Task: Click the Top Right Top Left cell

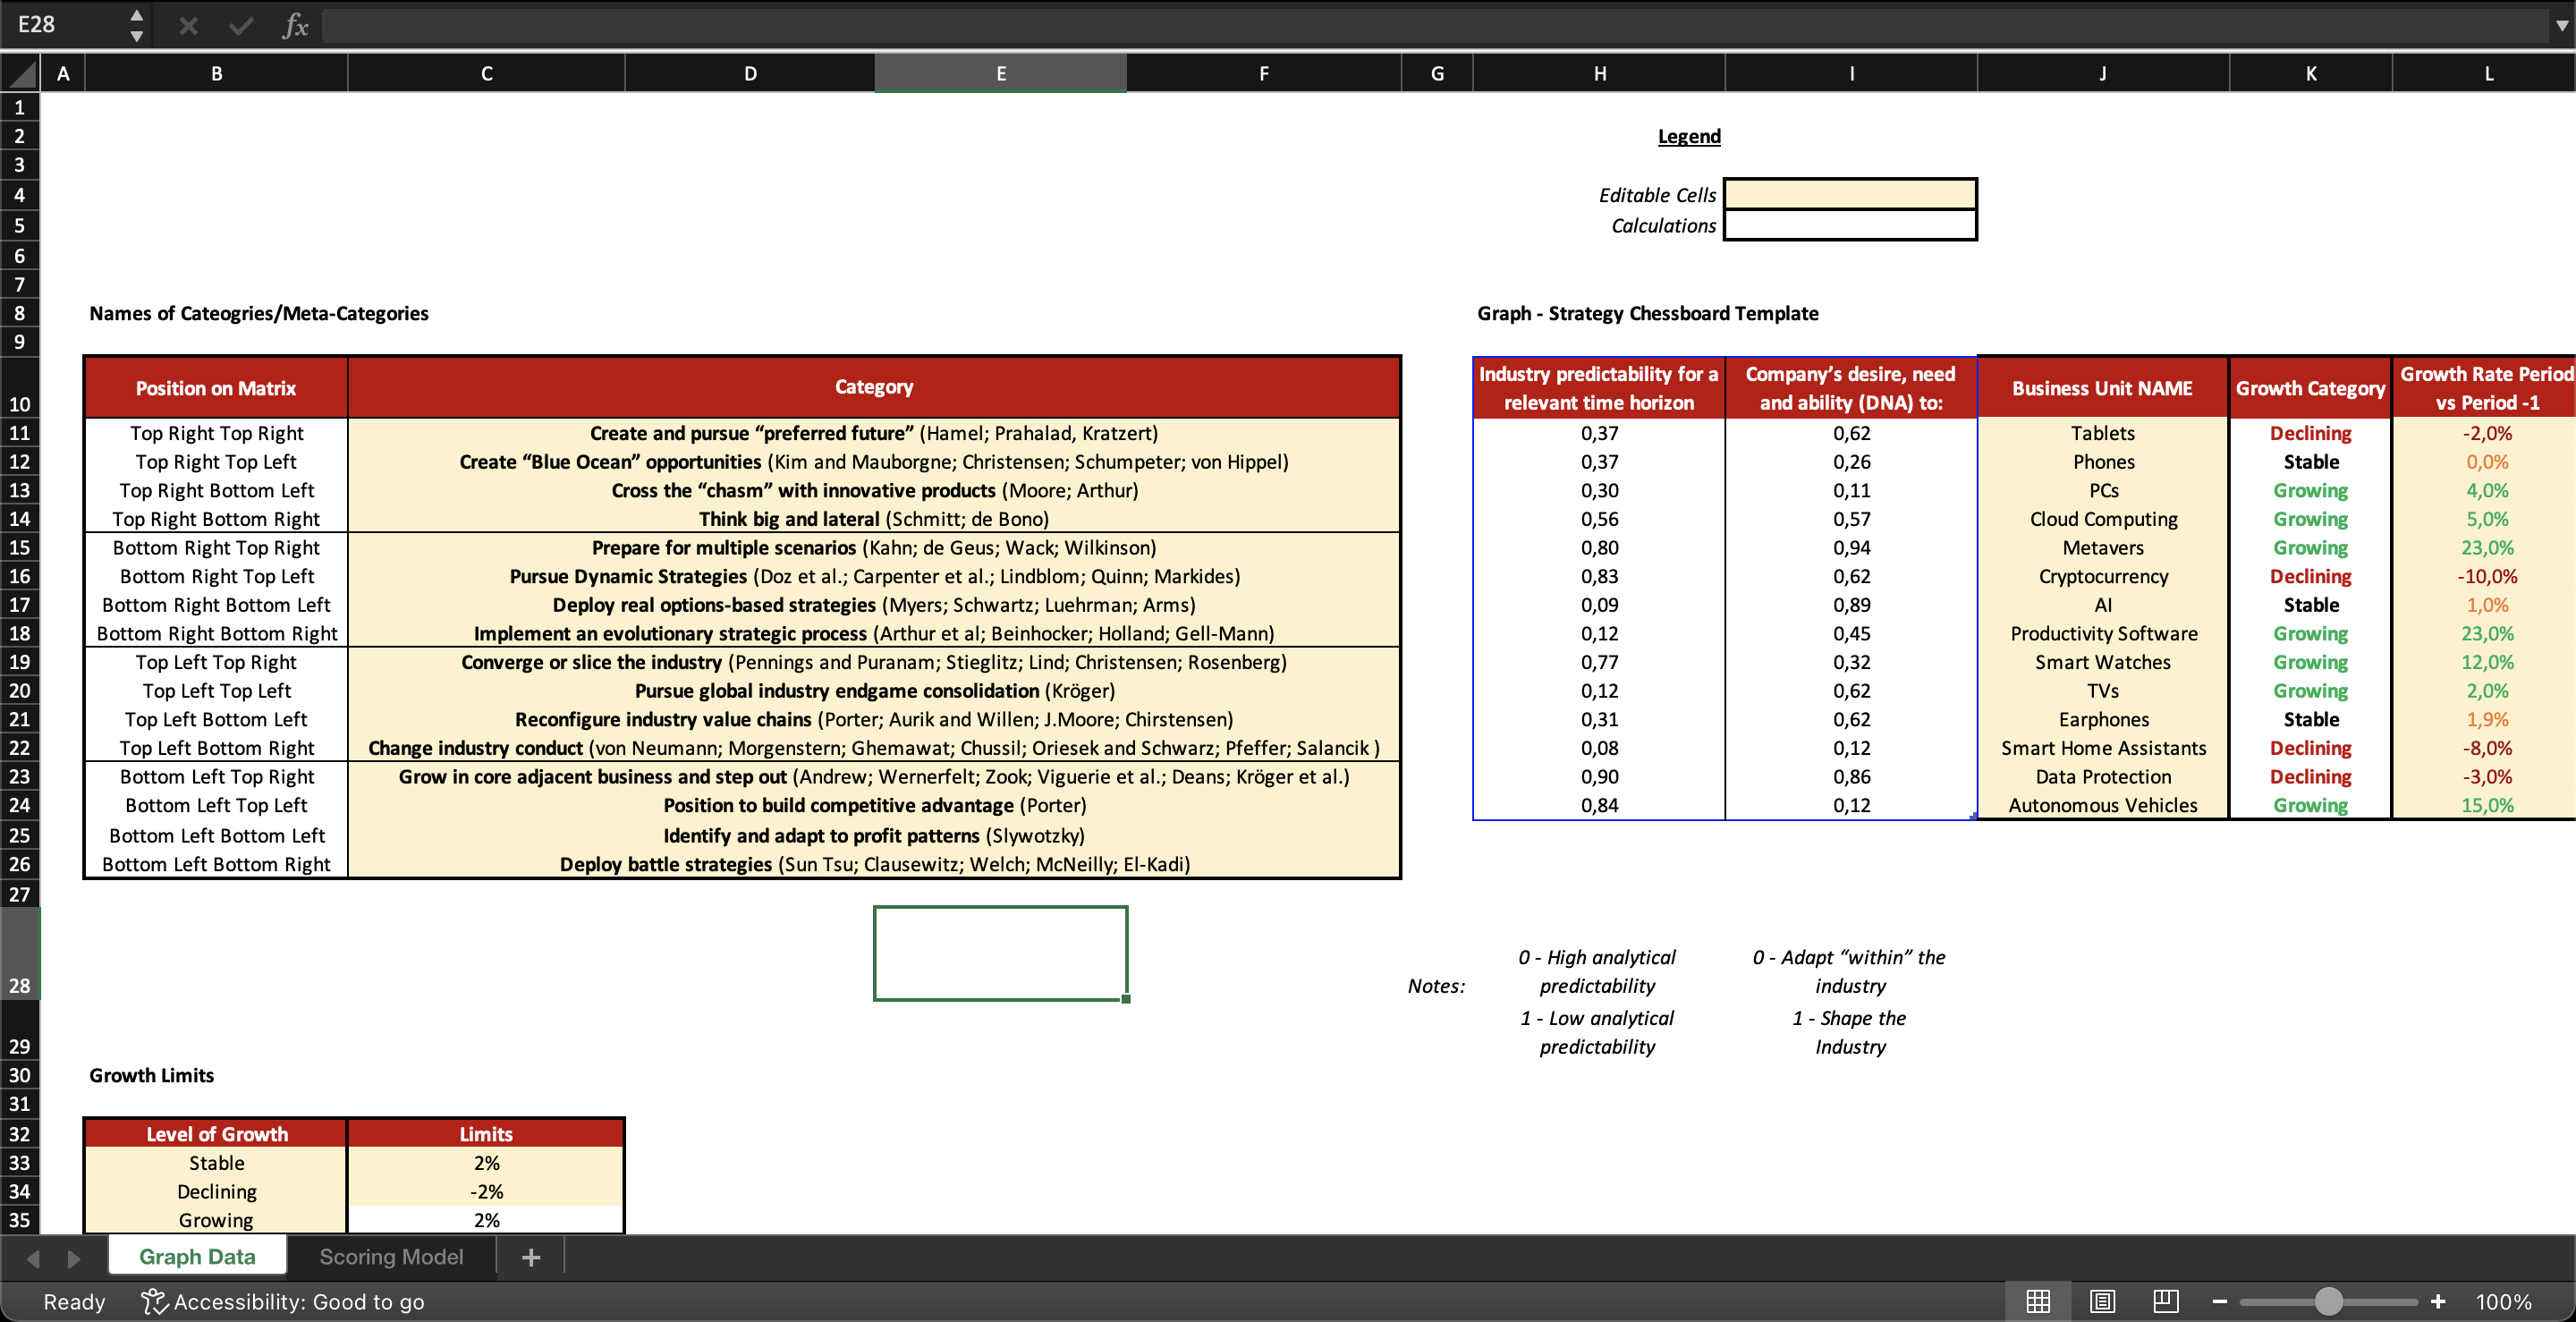Action: 216,461
